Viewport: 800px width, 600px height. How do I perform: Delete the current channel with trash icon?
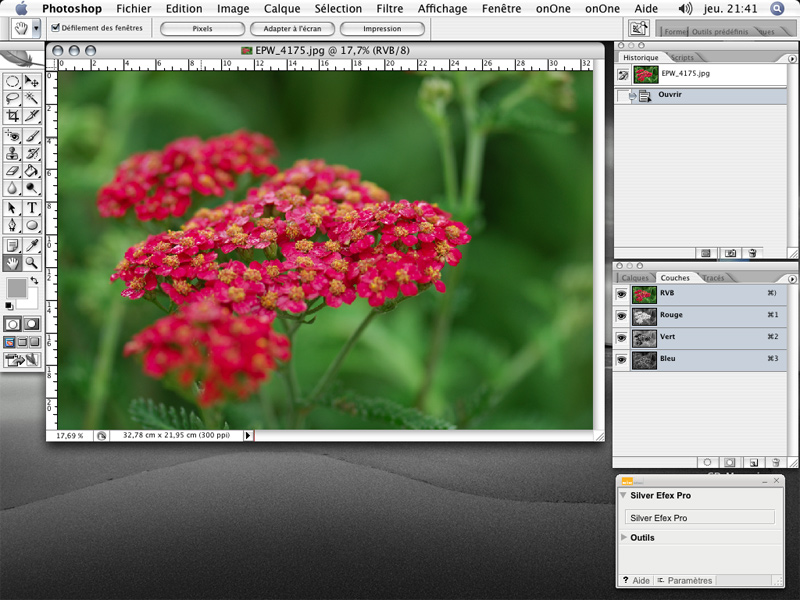776,463
